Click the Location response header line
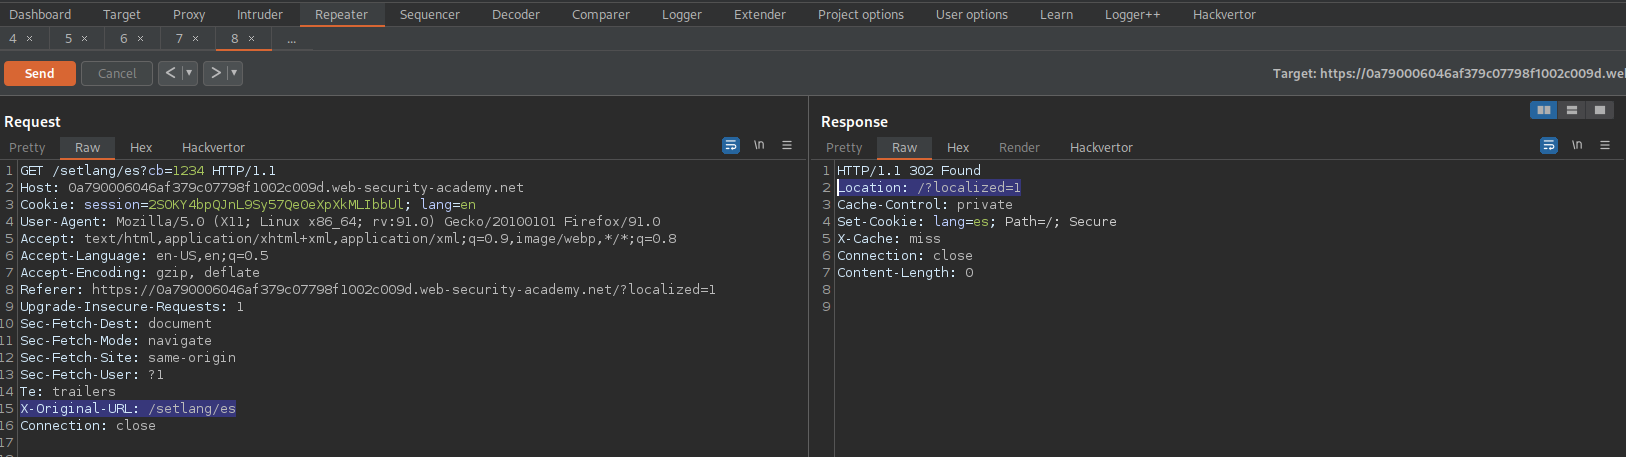 [x=929, y=187]
